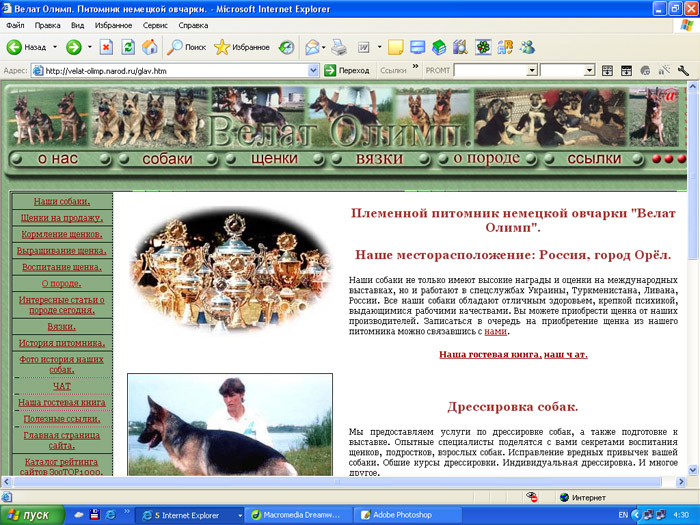The image size is (700, 525).
Task: Click the Back (Назад) arrow icon
Action: pyautogui.click(x=14, y=47)
